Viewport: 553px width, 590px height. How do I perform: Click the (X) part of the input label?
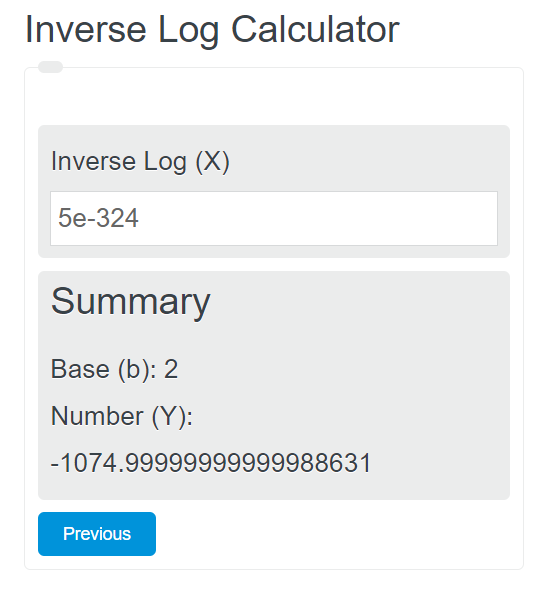[213, 162]
